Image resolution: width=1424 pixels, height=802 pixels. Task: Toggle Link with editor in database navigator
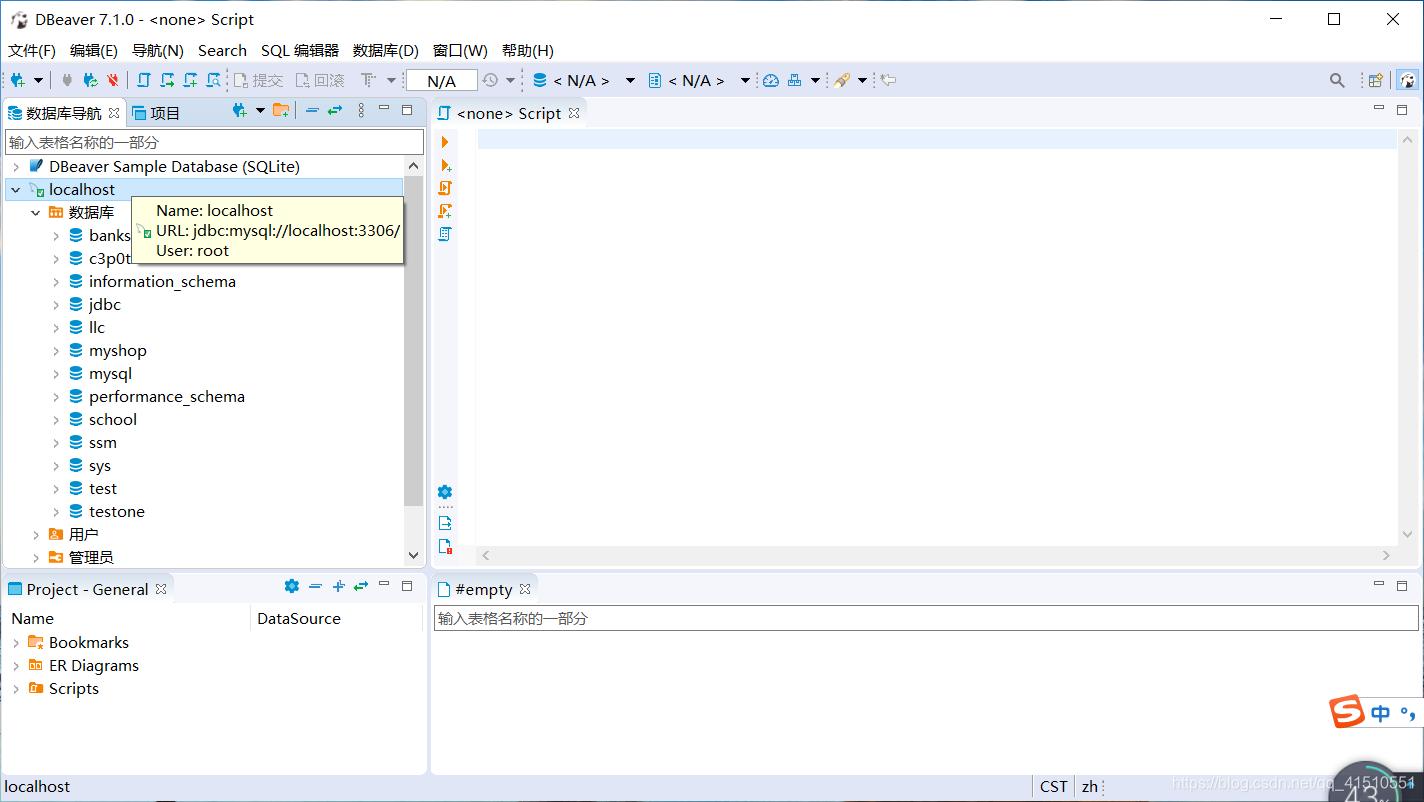pos(335,111)
